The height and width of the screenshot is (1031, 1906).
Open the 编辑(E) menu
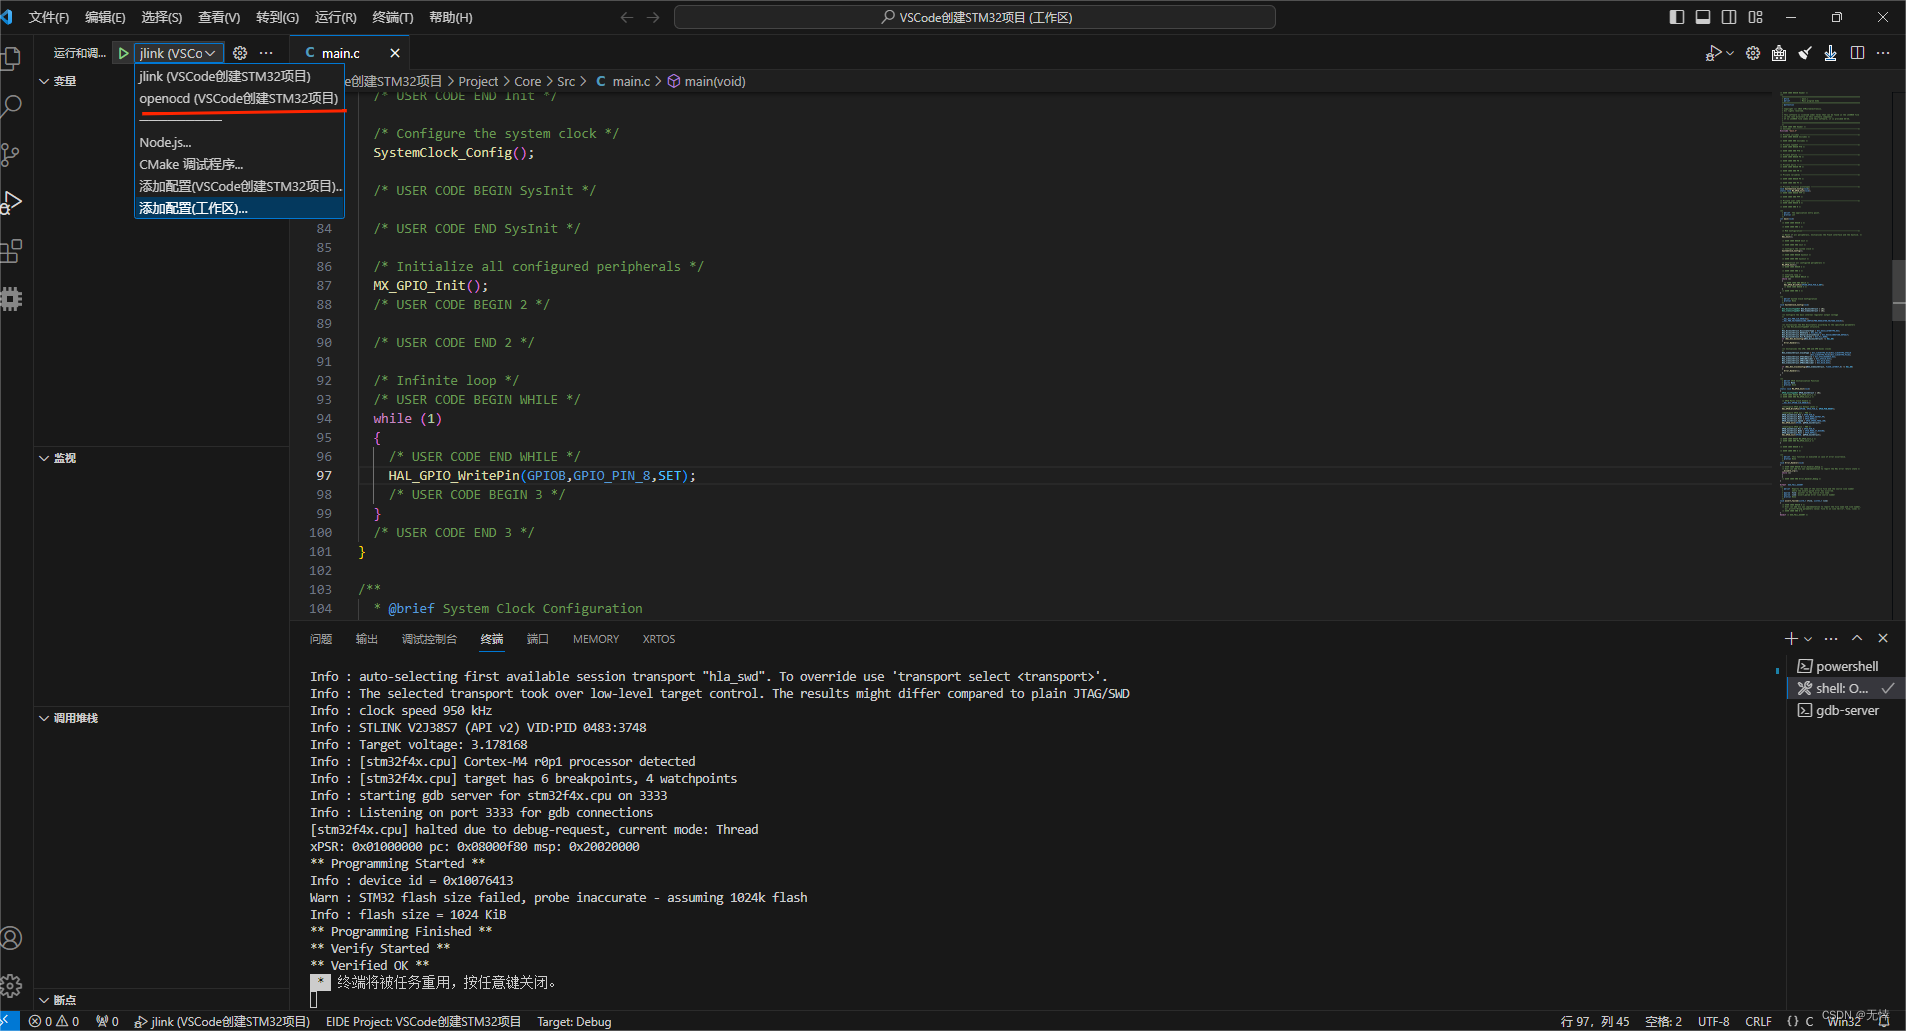(x=105, y=17)
